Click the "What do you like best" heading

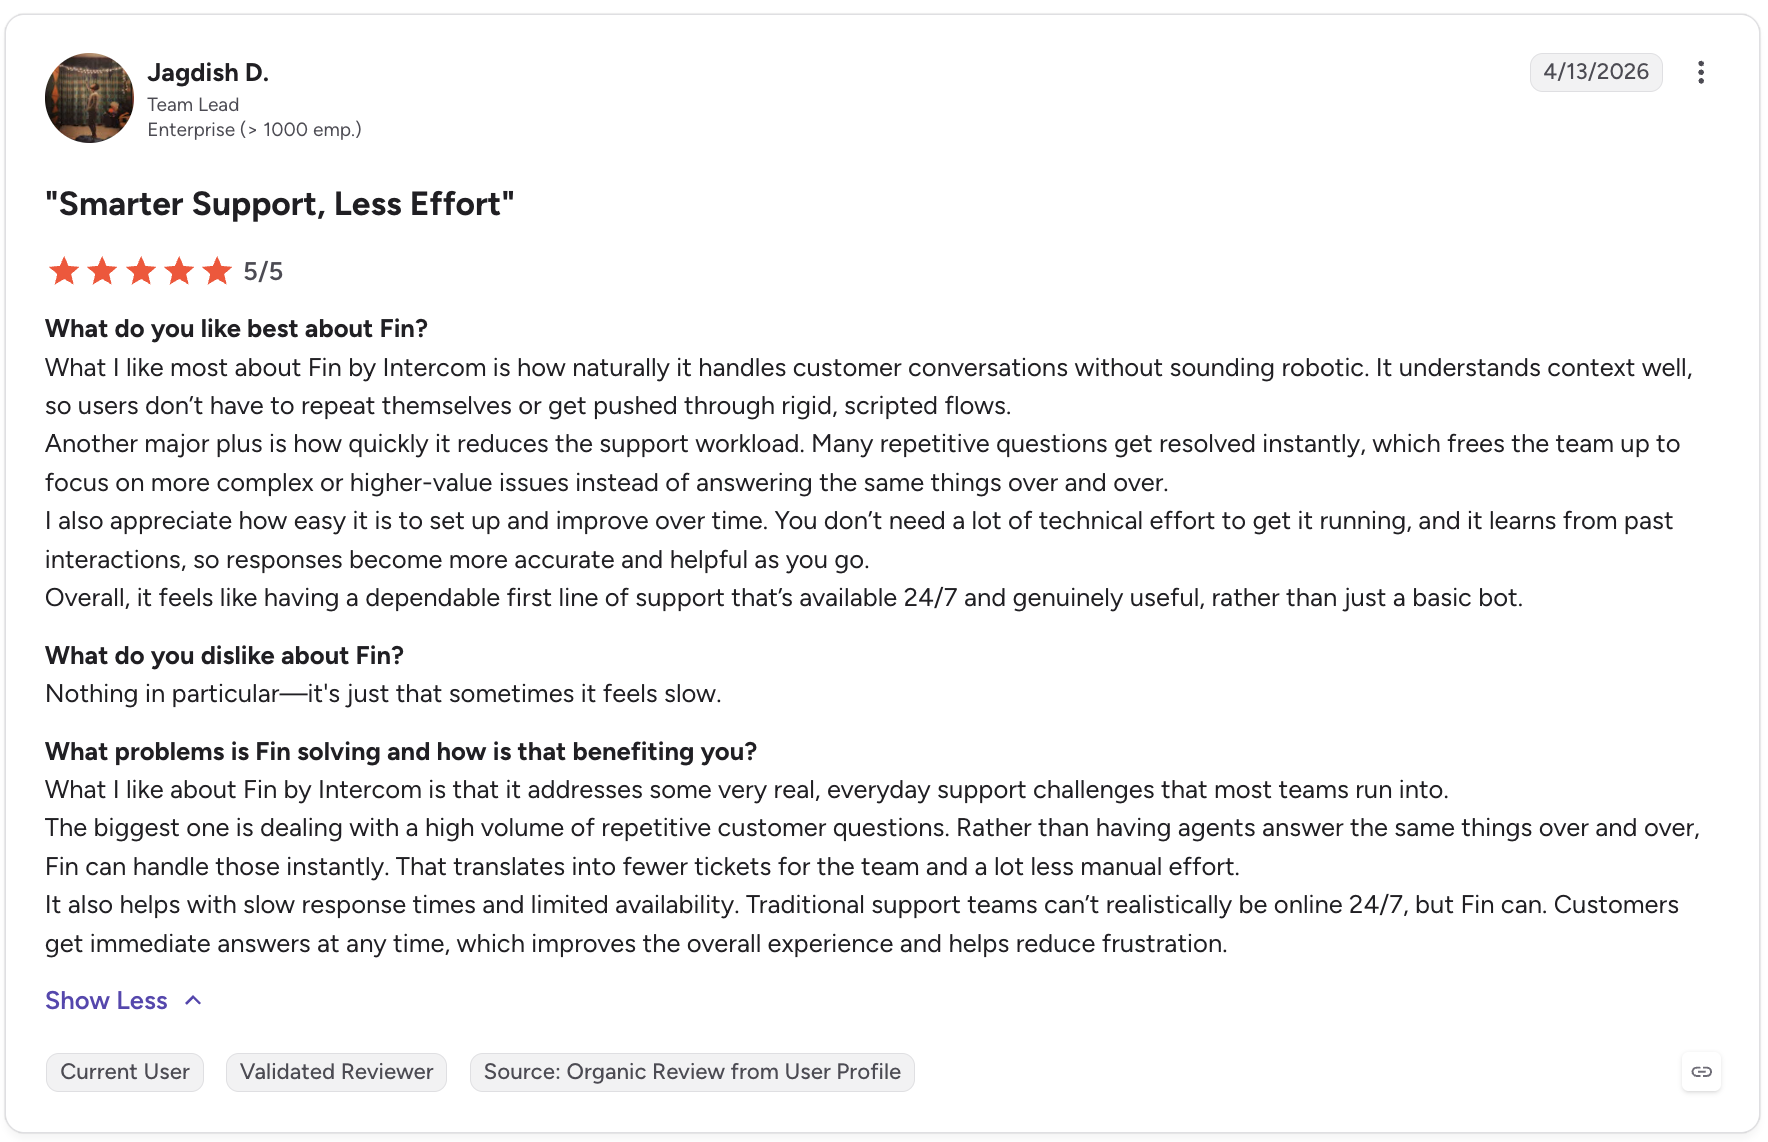coord(236,329)
